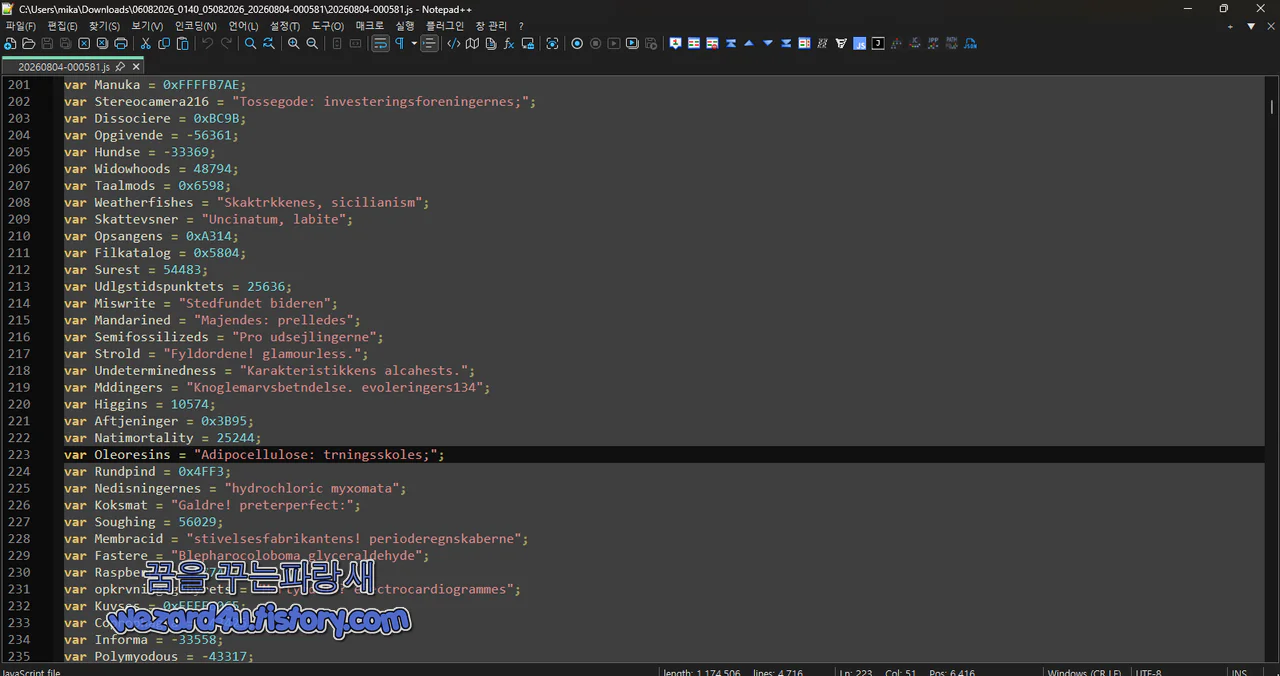Click the Copy icon
Viewport: 1280px width, 676px height.
(164, 44)
